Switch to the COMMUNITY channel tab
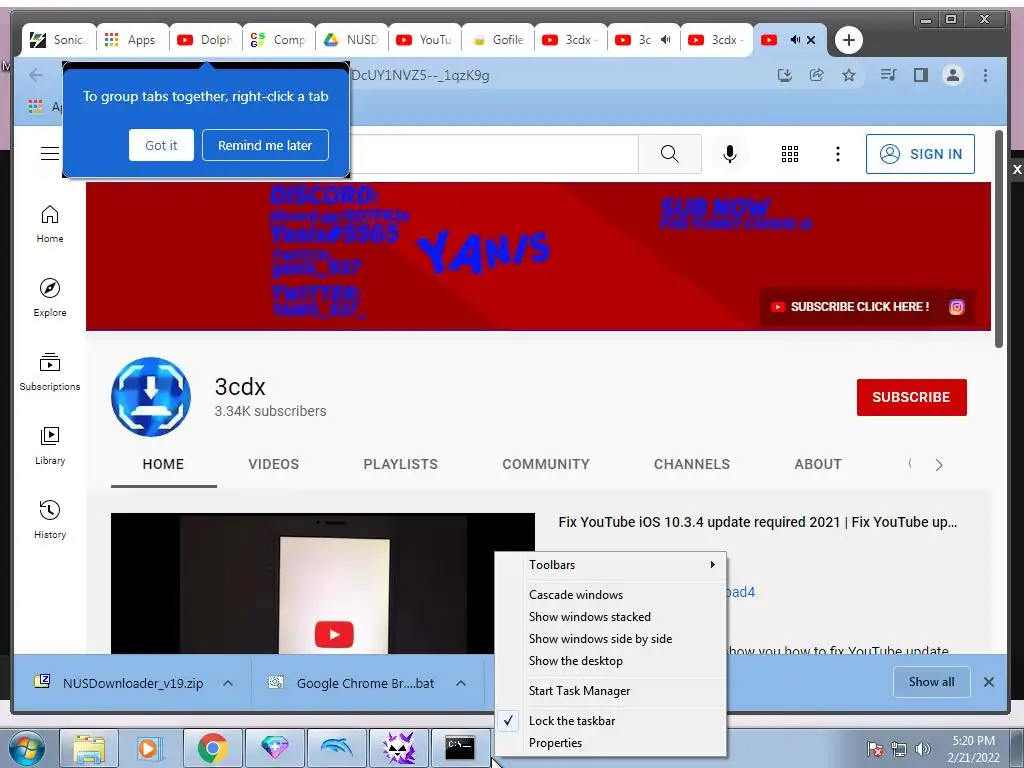The width and height of the screenshot is (1024, 768). [546, 464]
